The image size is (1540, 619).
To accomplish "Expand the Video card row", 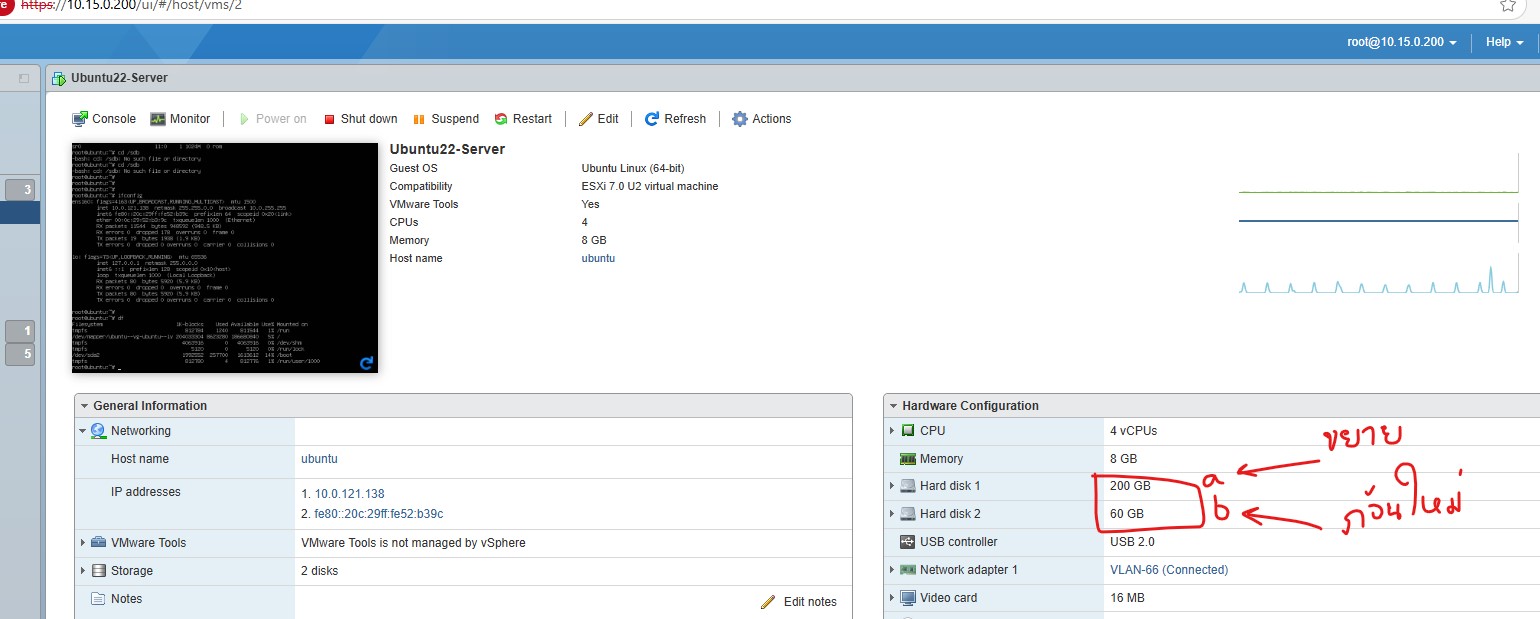I will point(892,598).
